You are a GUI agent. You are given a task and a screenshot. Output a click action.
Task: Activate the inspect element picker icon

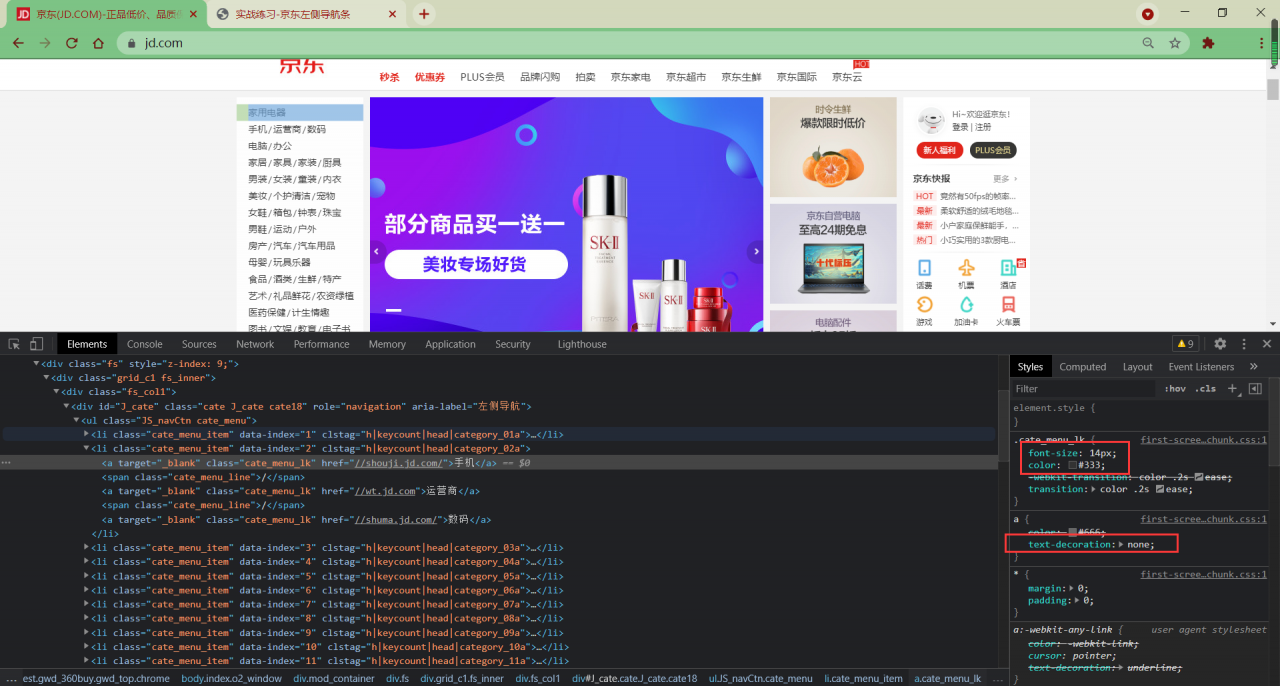pos(14,344)
